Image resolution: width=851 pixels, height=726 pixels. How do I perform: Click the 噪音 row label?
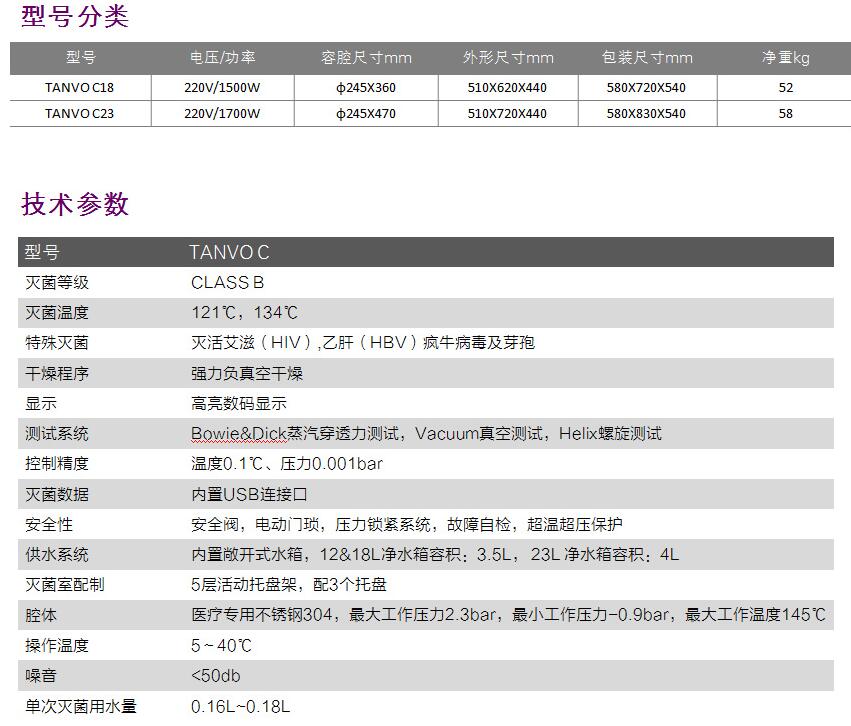pos(41,676)
